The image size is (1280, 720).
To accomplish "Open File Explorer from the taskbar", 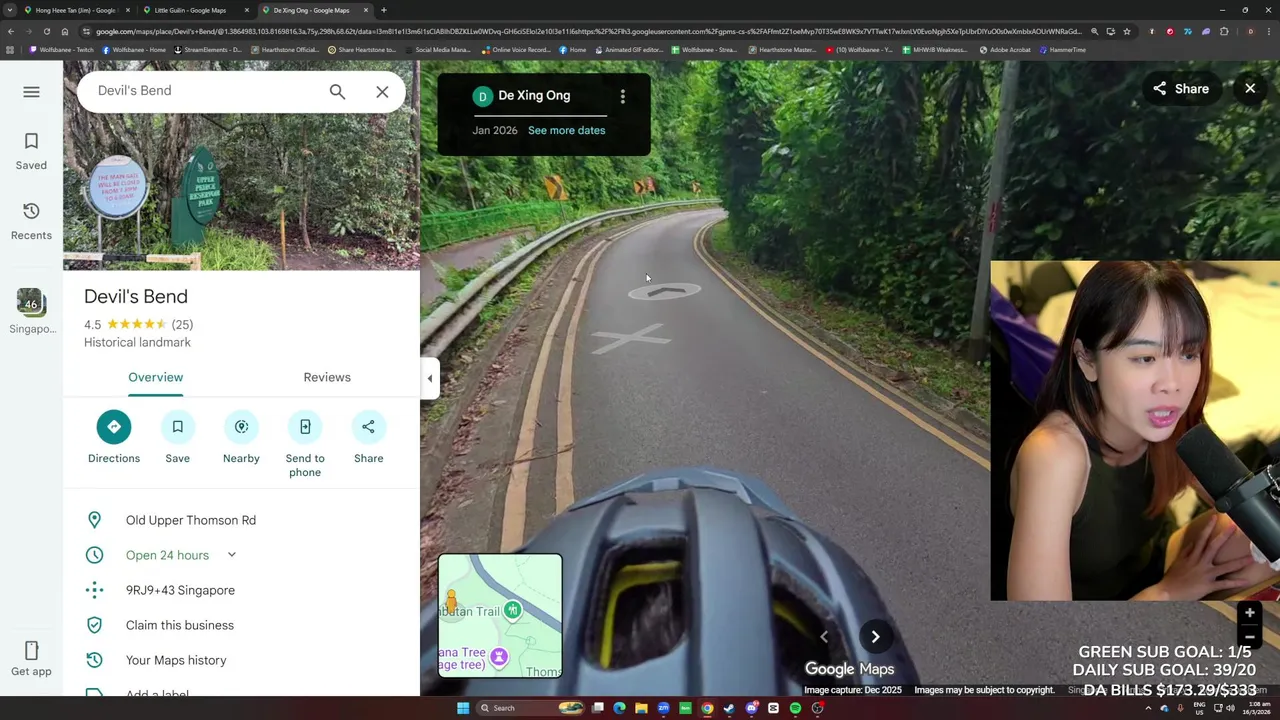I will [x=641, y=708].
